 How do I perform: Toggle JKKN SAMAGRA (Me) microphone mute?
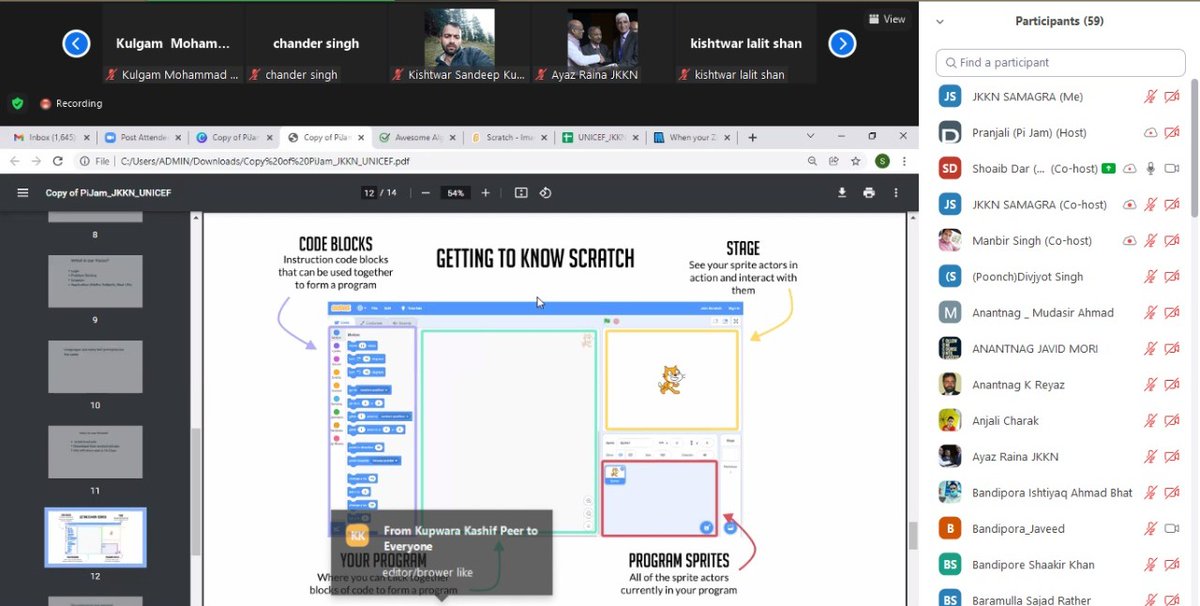tap(1151, 96)
